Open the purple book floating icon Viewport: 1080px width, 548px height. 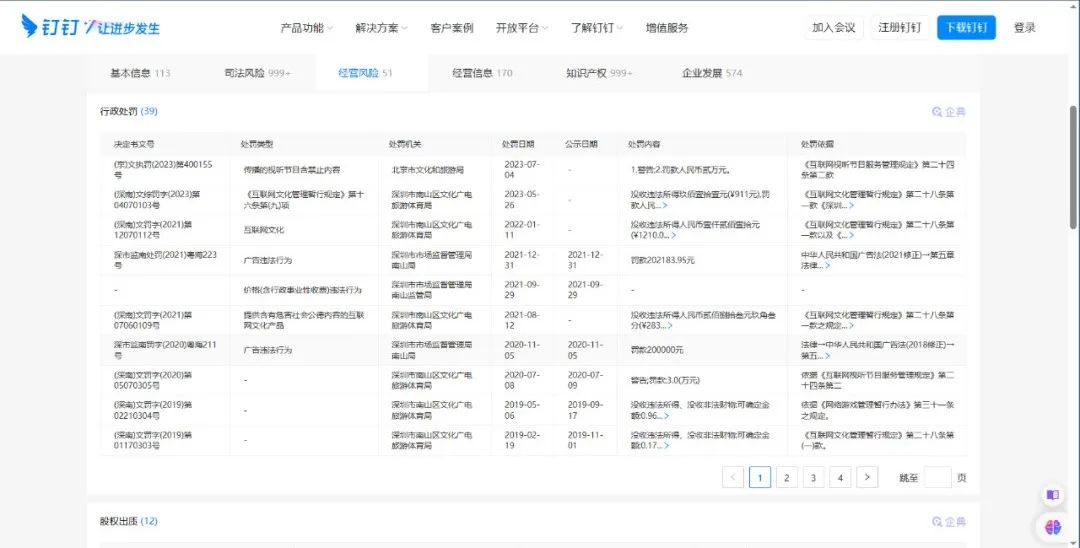(1052, 494)
